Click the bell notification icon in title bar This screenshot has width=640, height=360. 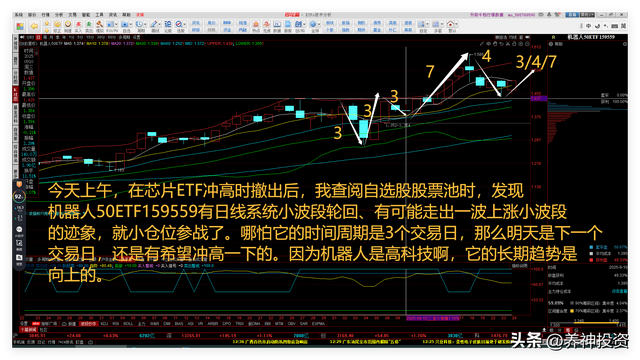549,14
